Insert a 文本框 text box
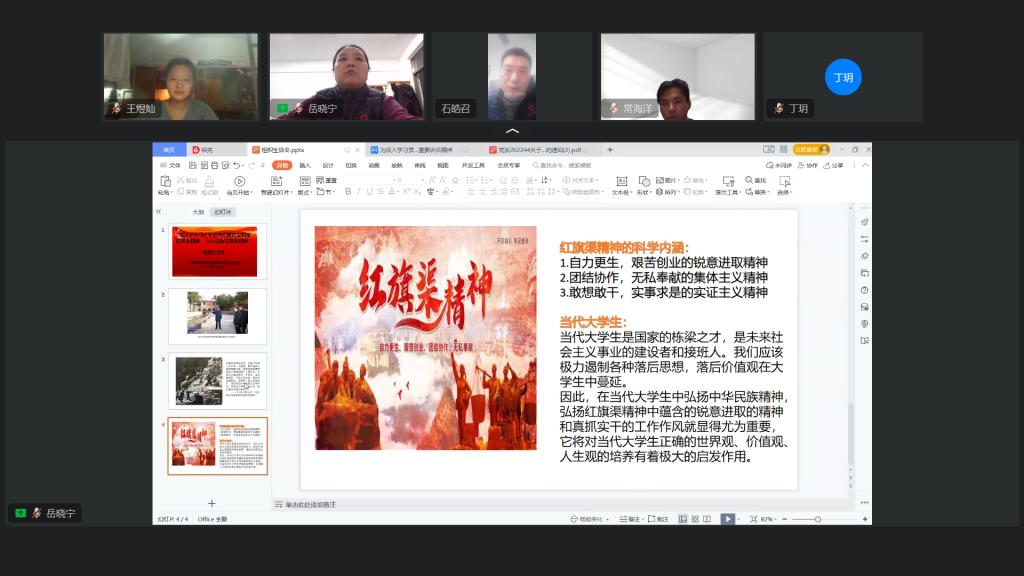 [x=620, y=181]
